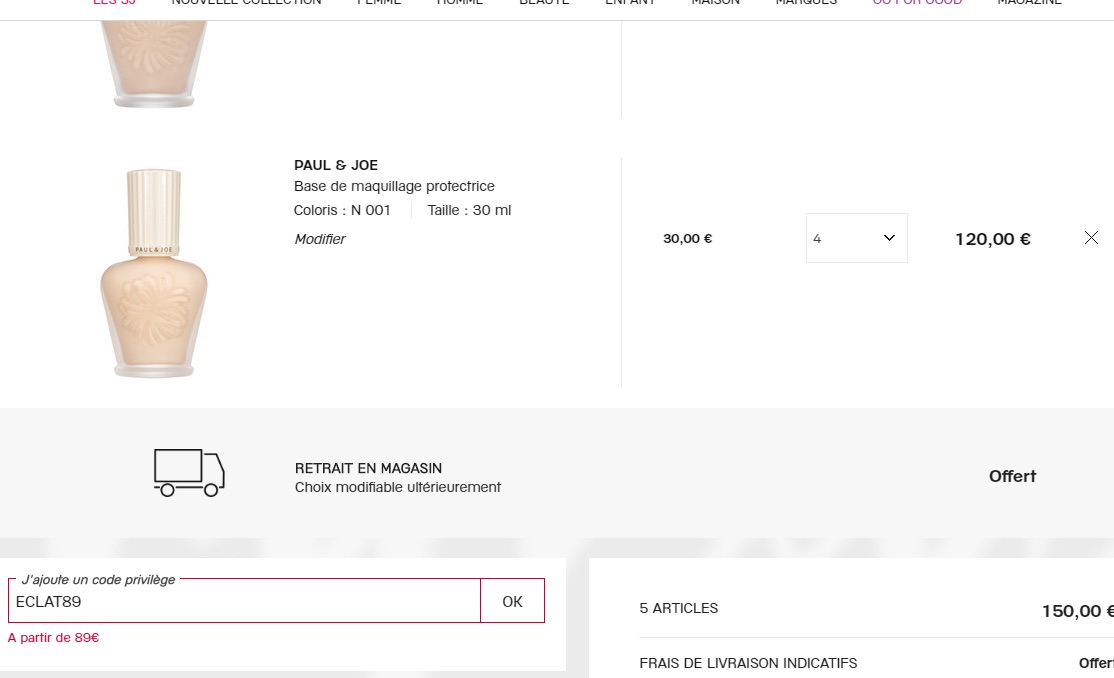Click FRAIS DE LIVRAISON INDICATIFS label

click(748, 663)
